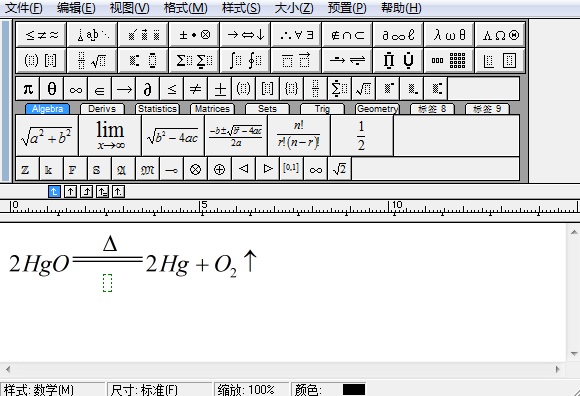Open the operator symbols palette (±•⊗)

coord(195,34)
